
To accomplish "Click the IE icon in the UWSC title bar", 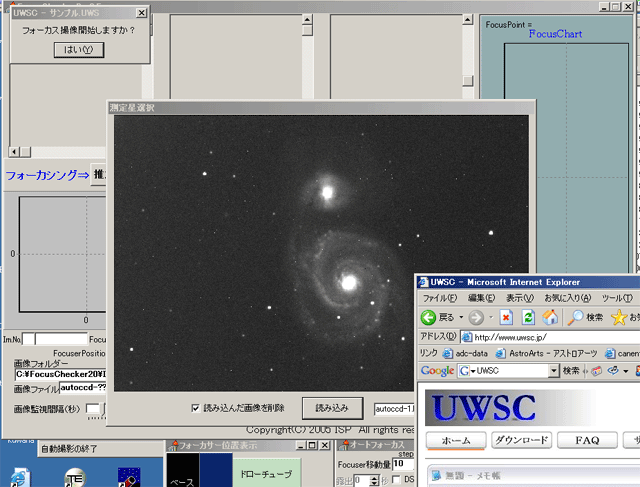I will coord(423,282).
